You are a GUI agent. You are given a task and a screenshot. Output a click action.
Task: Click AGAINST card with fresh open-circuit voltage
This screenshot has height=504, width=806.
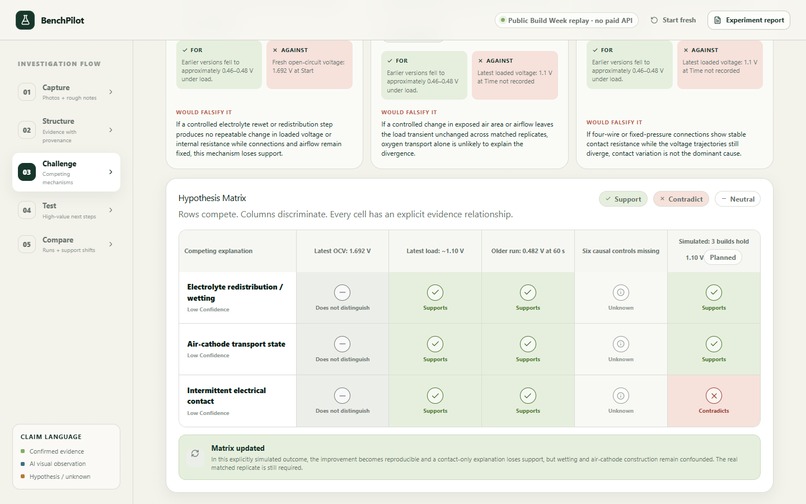point(309,65)
